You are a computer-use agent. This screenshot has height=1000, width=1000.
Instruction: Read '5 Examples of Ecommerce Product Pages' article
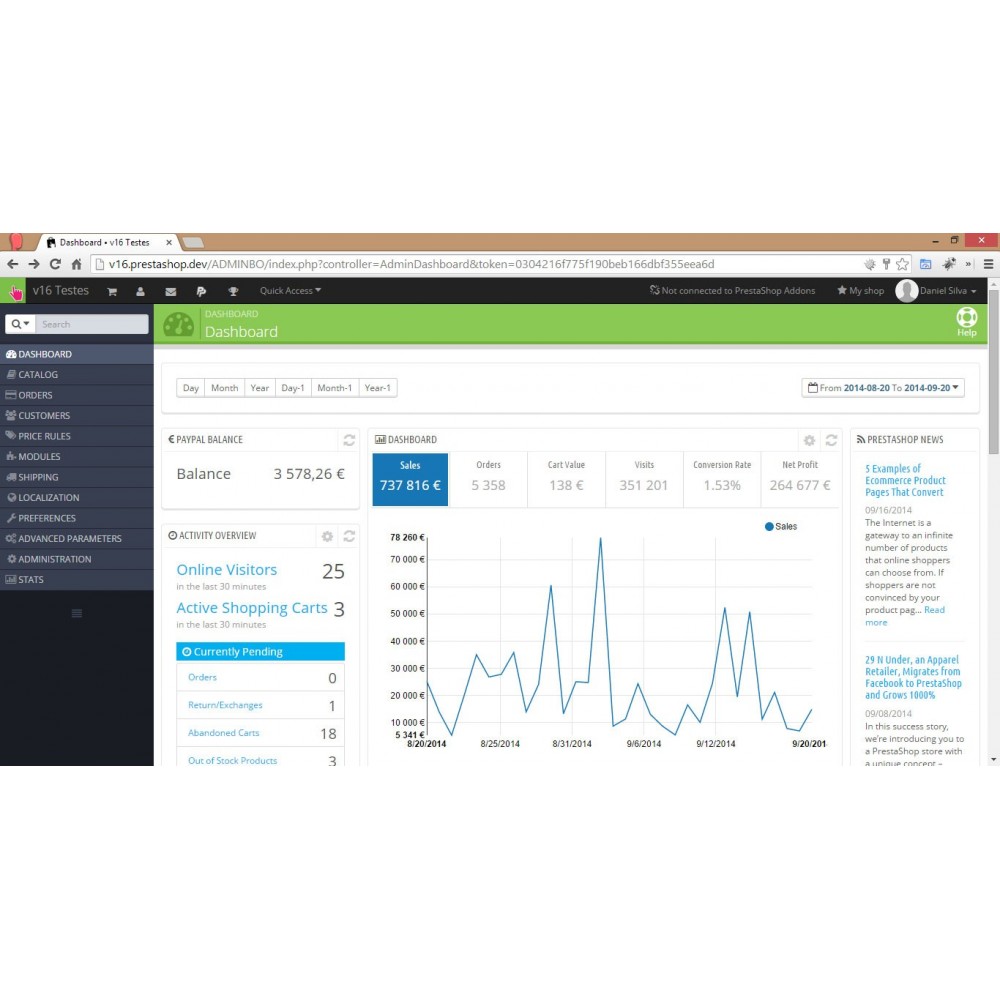906,480
